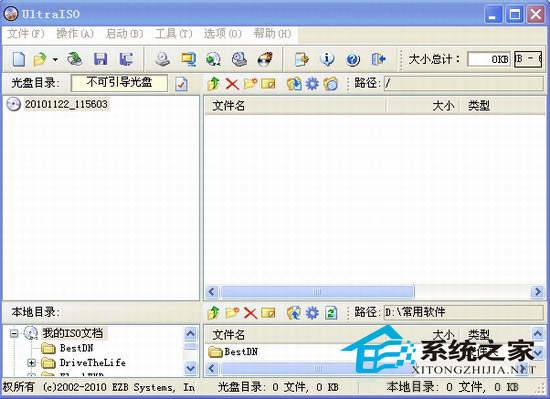The width and height of the screenshot is (550, 399).
Task: Click rename icon in local panel
Action: (x=268, y=313)
